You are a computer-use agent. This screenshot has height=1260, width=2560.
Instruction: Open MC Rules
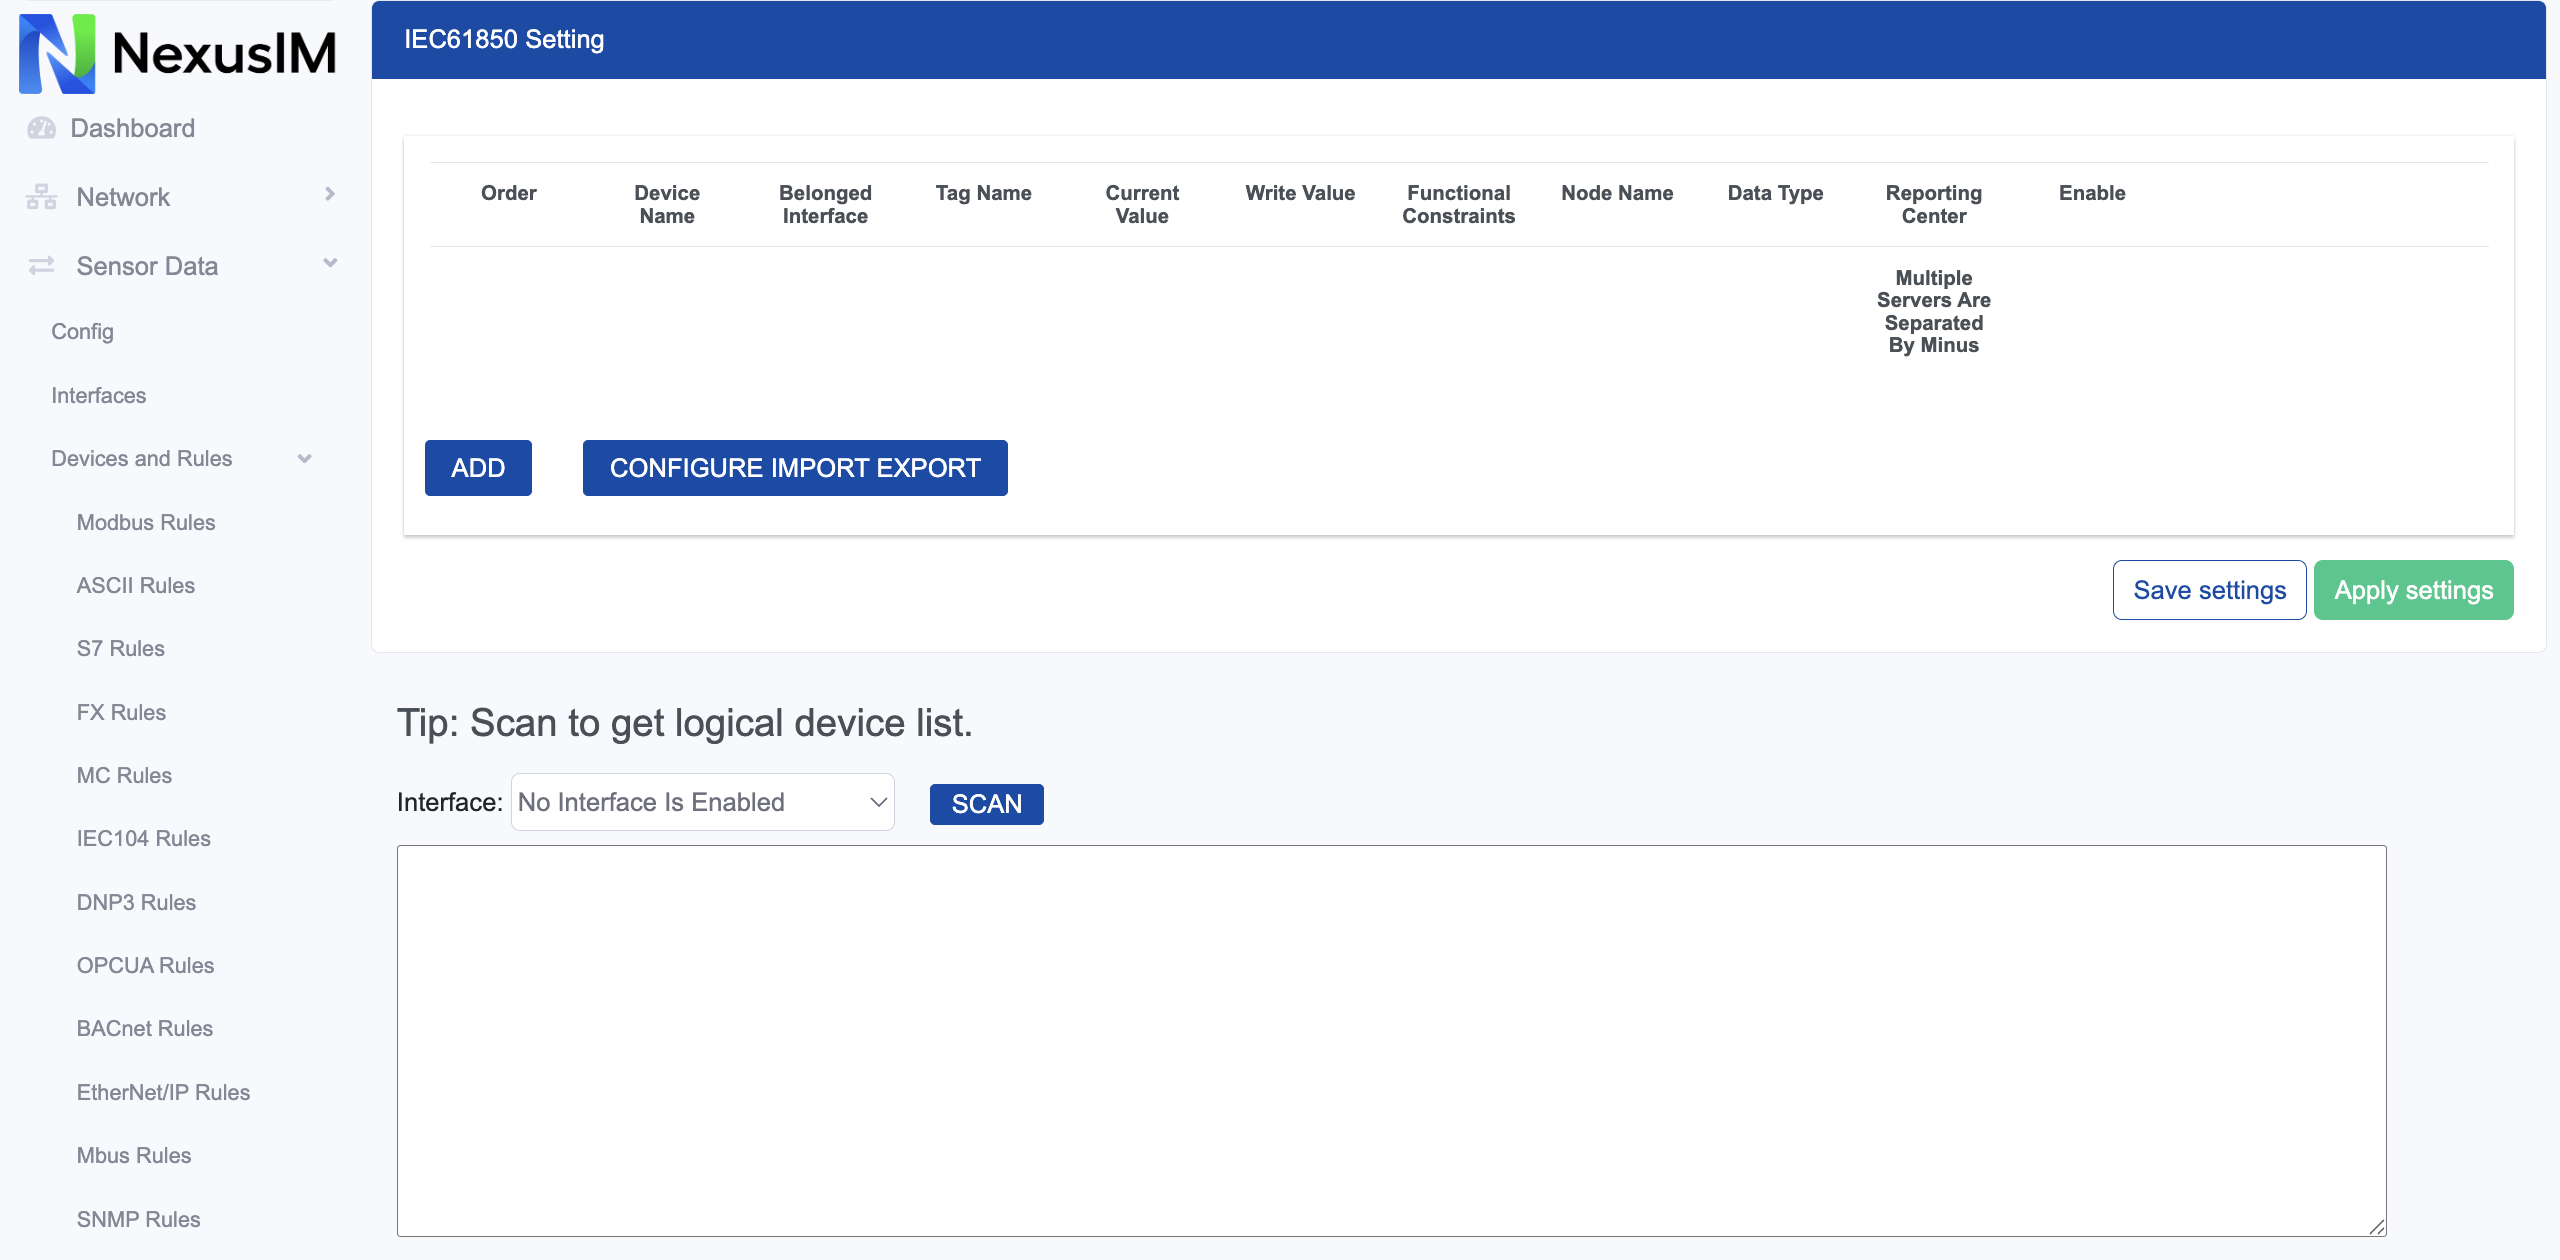(x=124, y=775)
